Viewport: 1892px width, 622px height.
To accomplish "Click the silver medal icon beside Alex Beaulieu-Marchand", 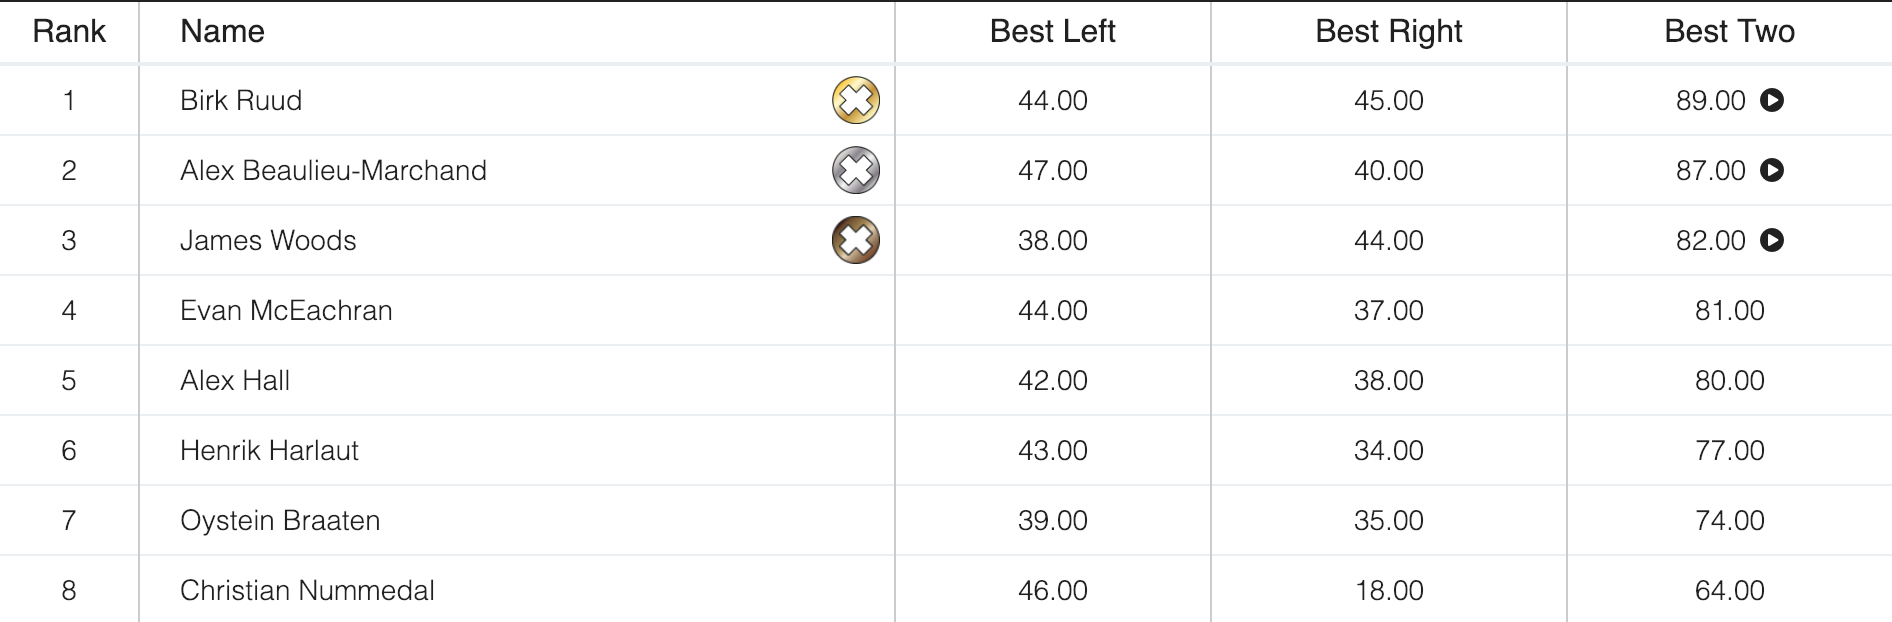I will coord(855,170).
